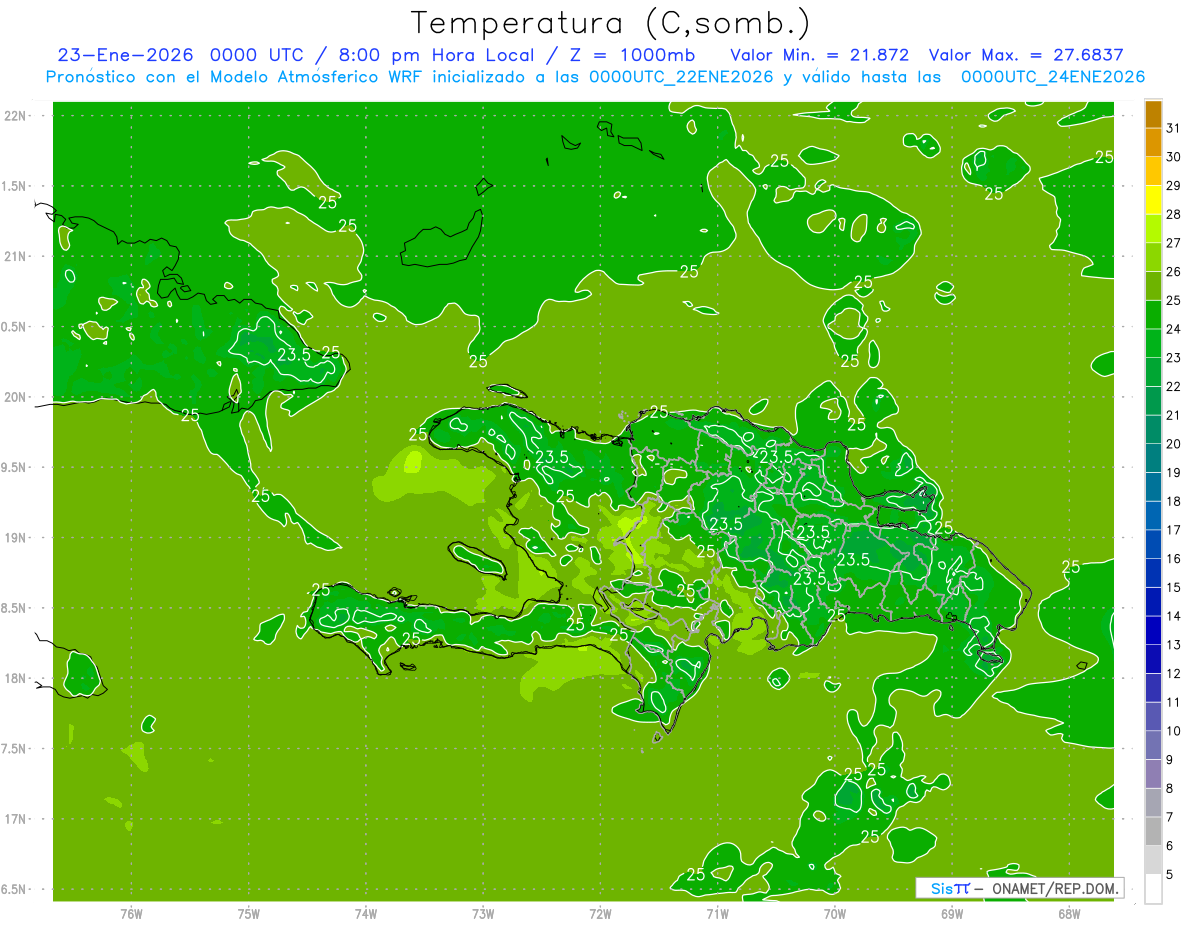Click the '71W' longitude axis label

(717, 914)
